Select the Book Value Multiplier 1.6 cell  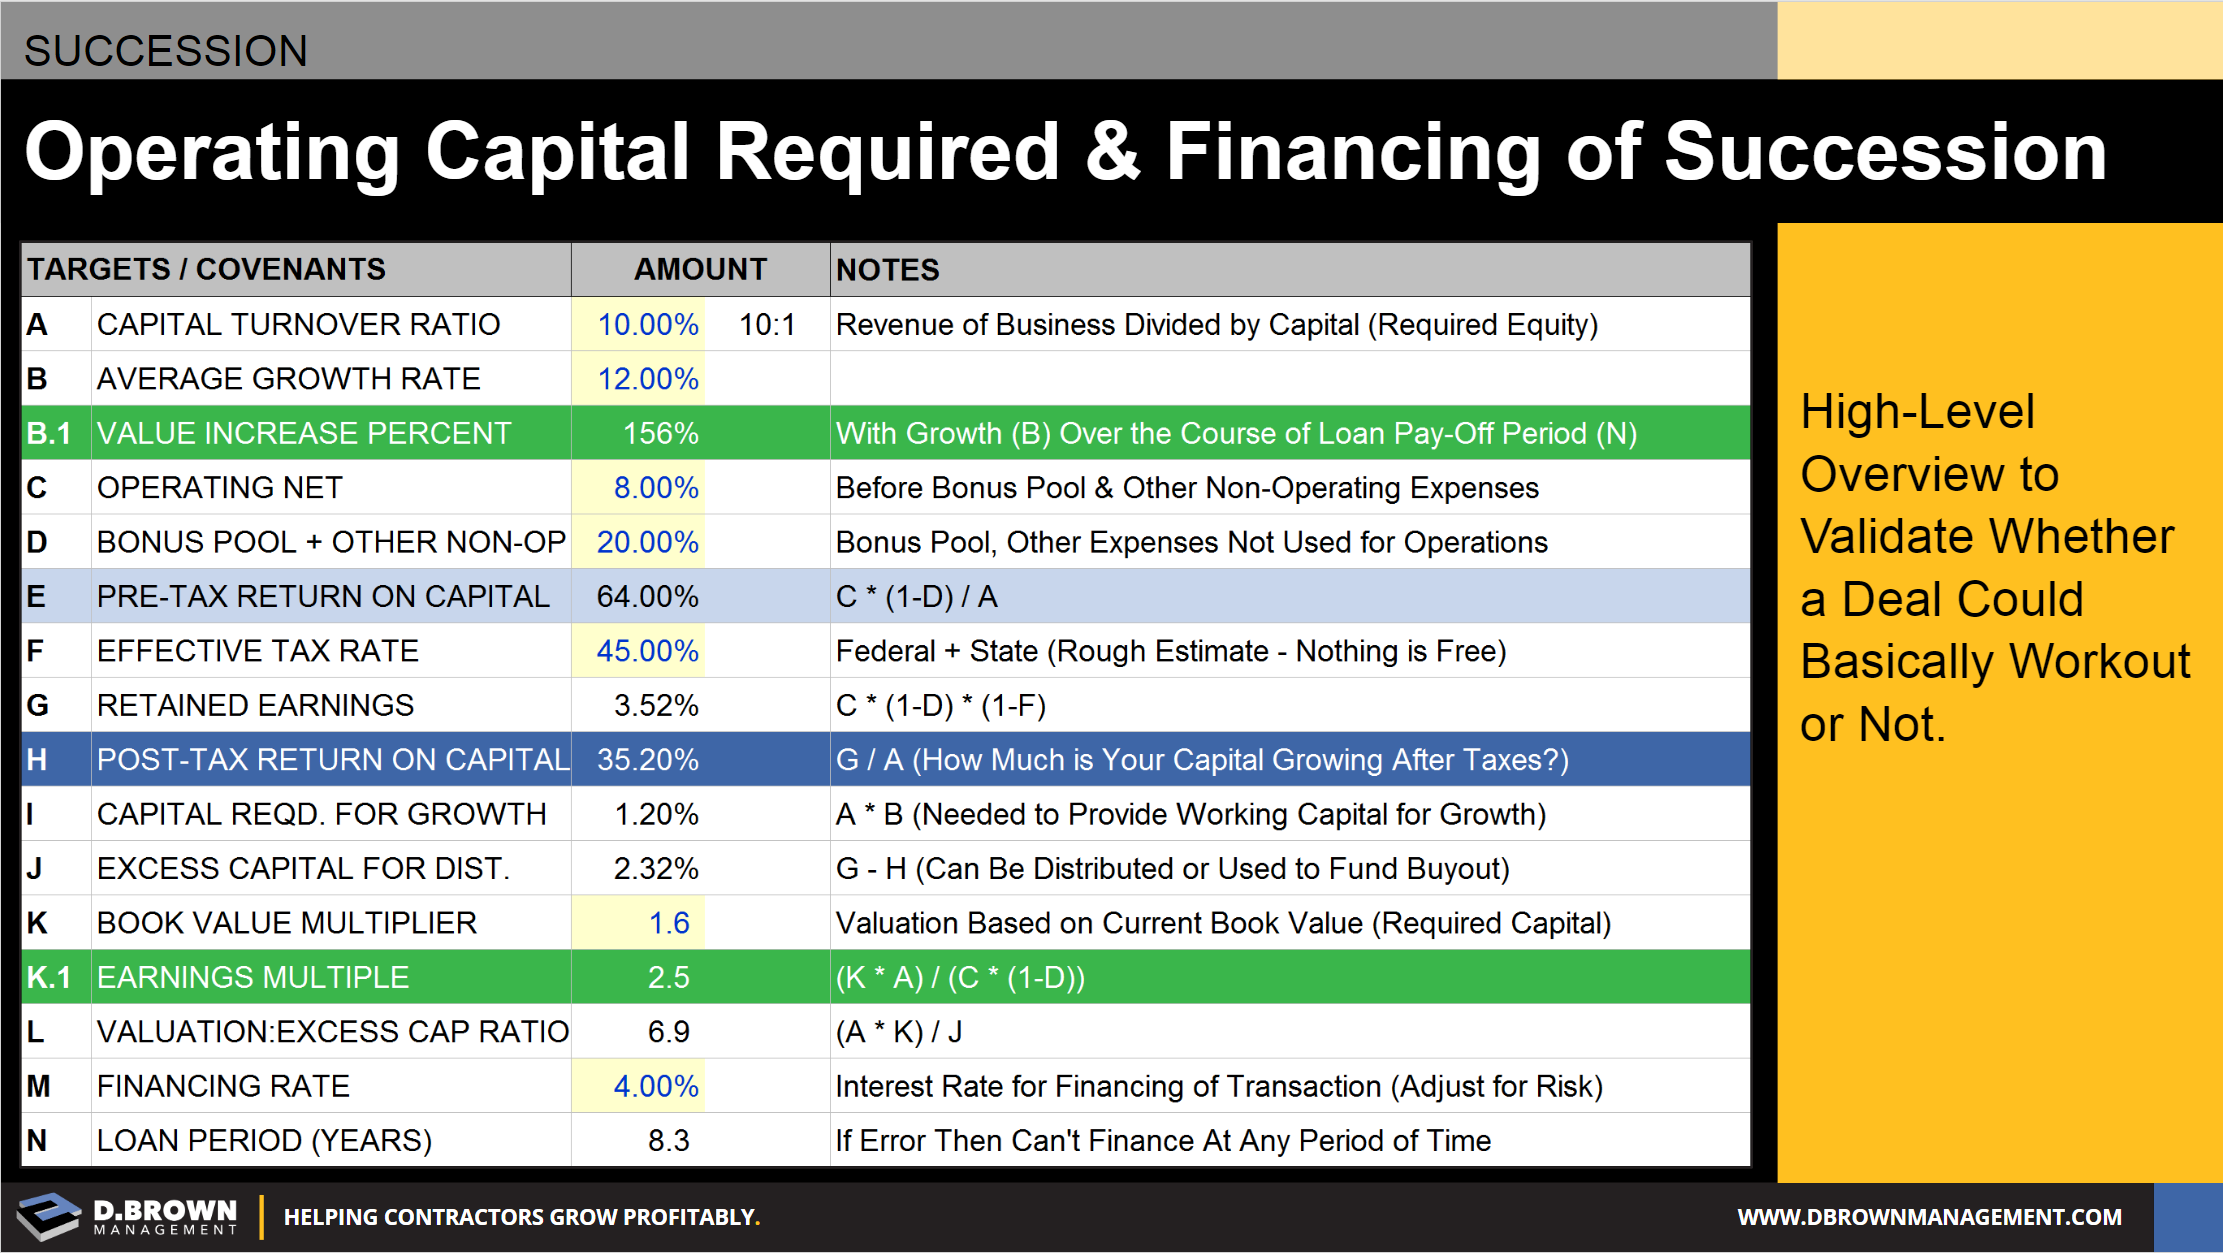pos(668,923)
